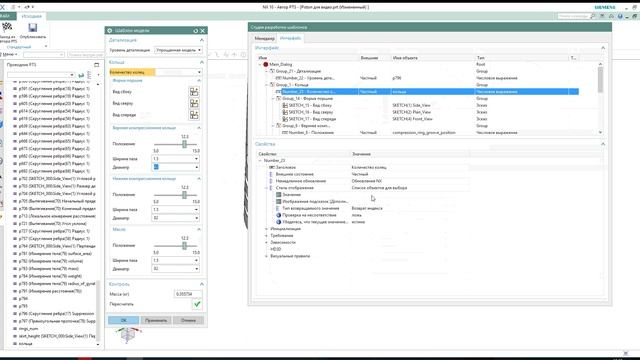
Task: Click the blue icon of mismatch check property
Action: (x=278, y=215)
